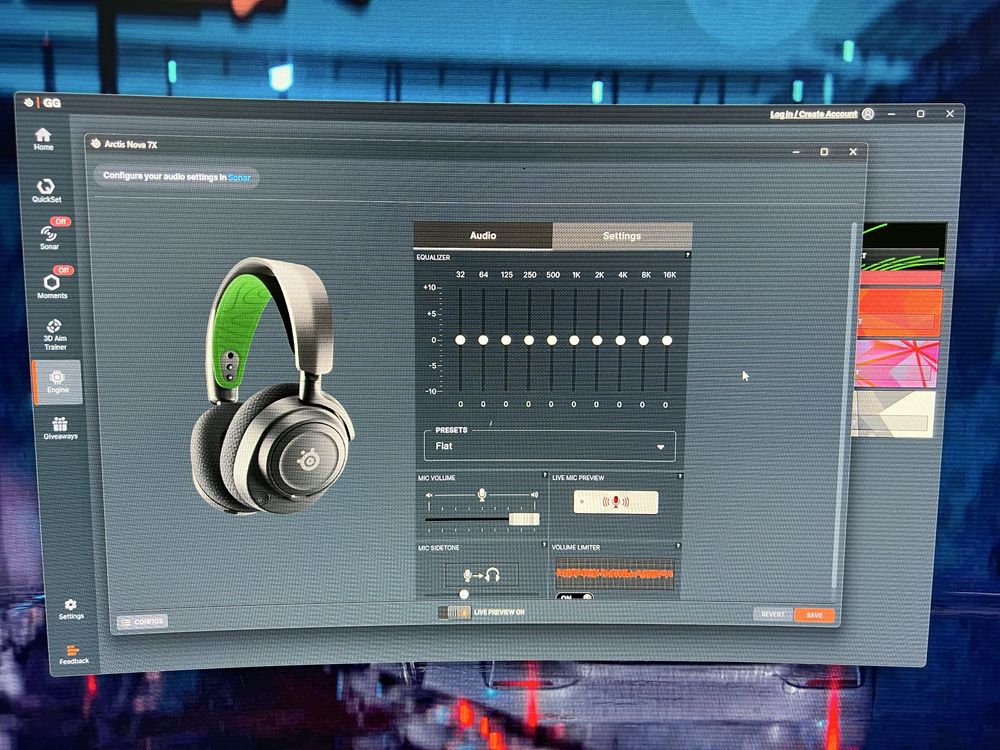
Task: Click the Arctis Nova 7X headset image
Action: 273,385
